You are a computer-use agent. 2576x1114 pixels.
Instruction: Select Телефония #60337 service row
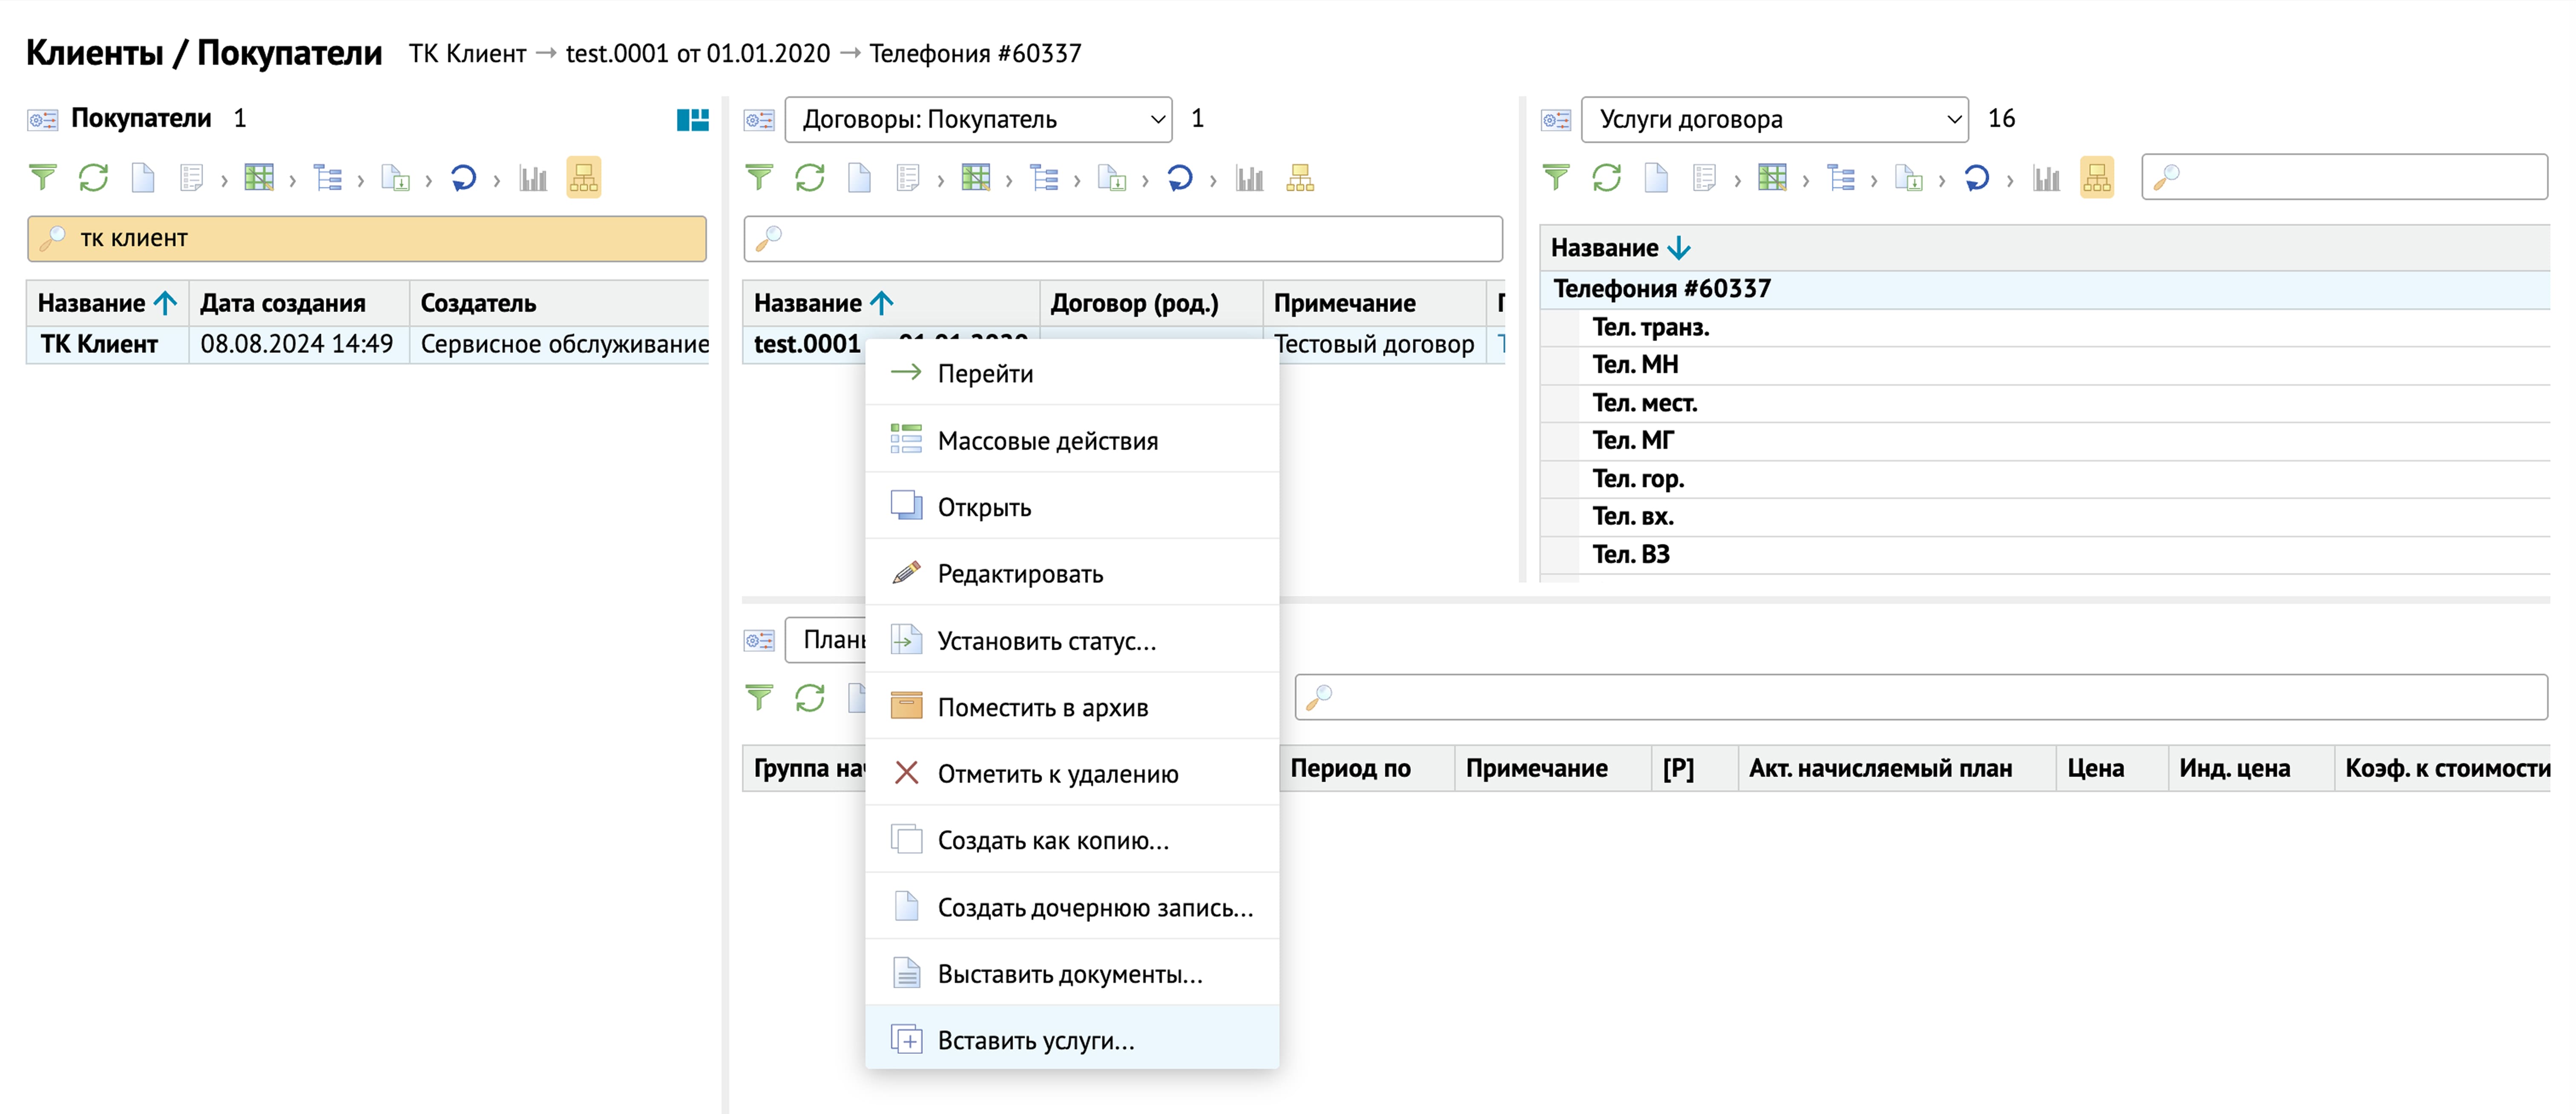[2045, 289]
